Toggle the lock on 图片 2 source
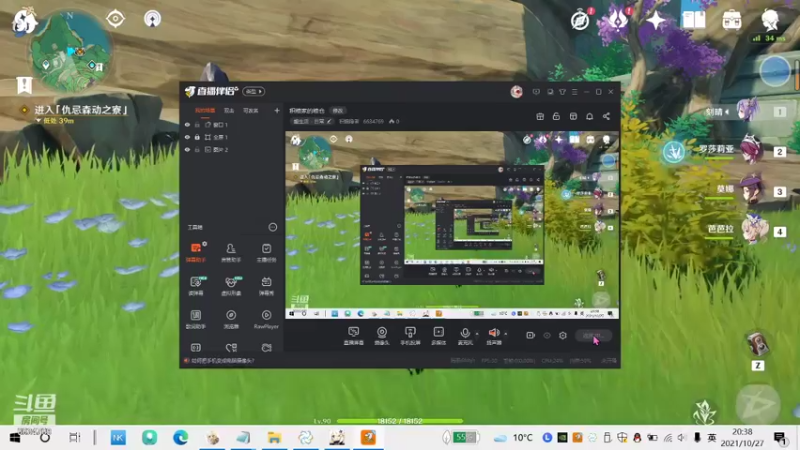The image size is (800, 450). coord(197,149)
